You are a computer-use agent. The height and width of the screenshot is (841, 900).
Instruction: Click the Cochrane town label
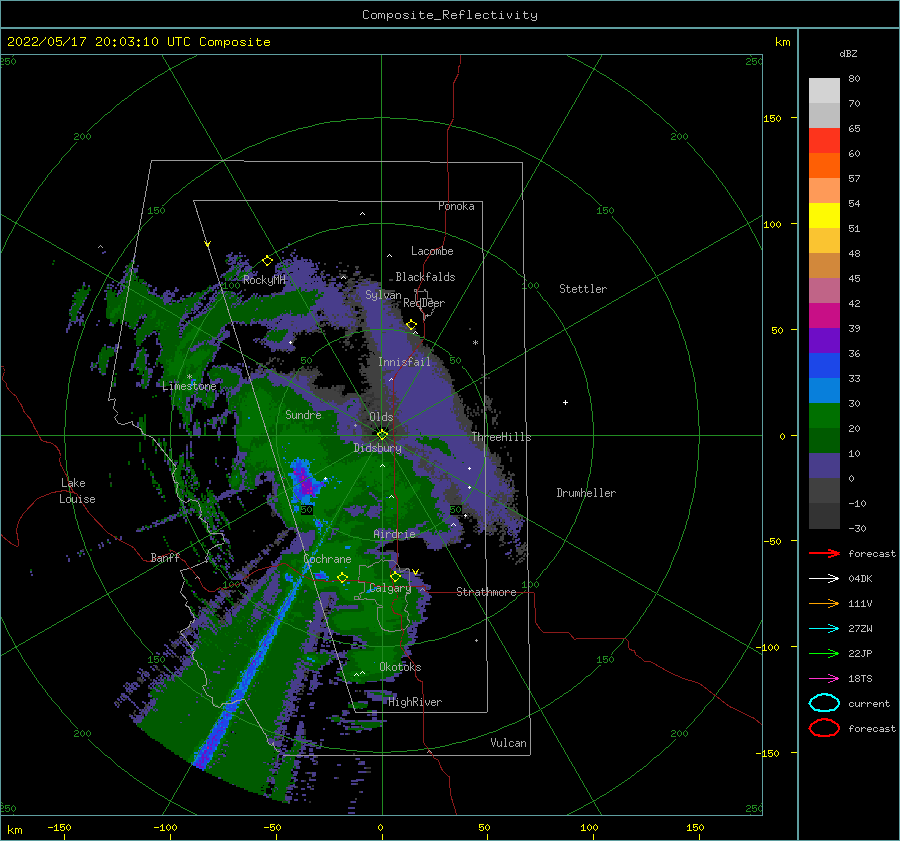tap(327, 559)
